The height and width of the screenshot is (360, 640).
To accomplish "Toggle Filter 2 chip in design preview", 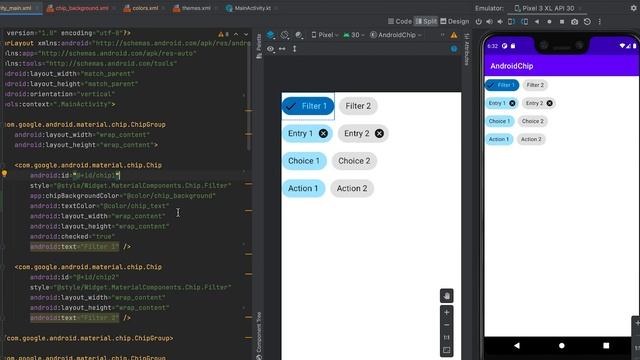I will pyautogui.click(x=358, y=106).
